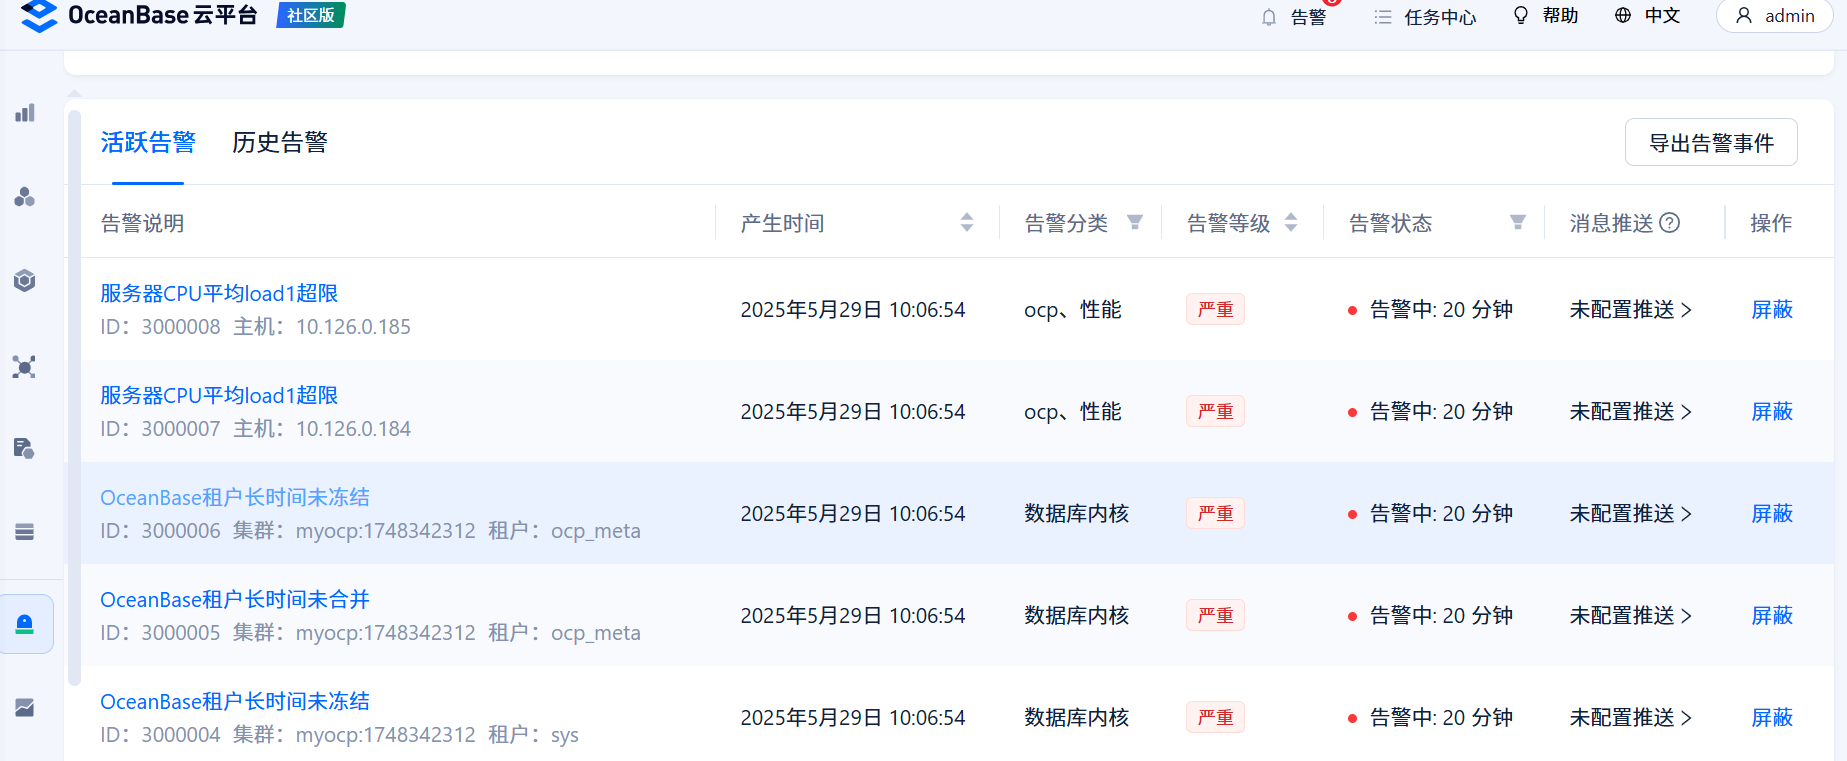Click 屏蔽 for alarm ID 3000005
This screenshot has height=761, width=1847.
point(1772,616)
